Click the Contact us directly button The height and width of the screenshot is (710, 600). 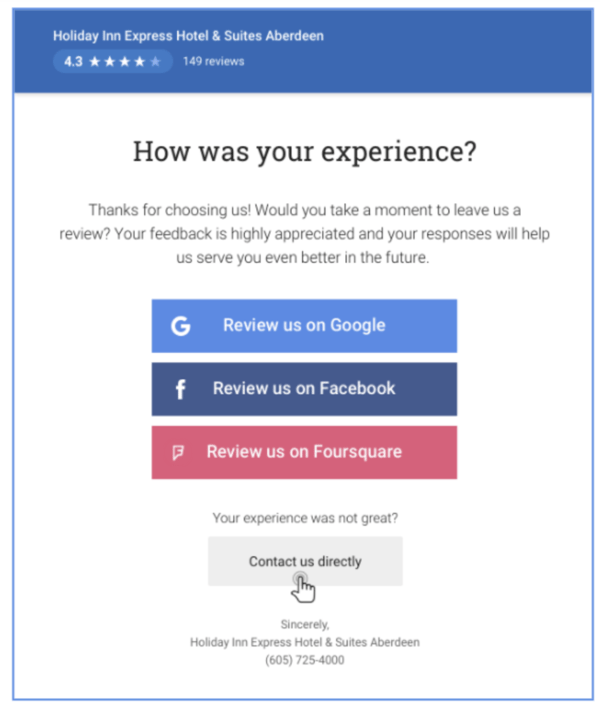(305, 561)
